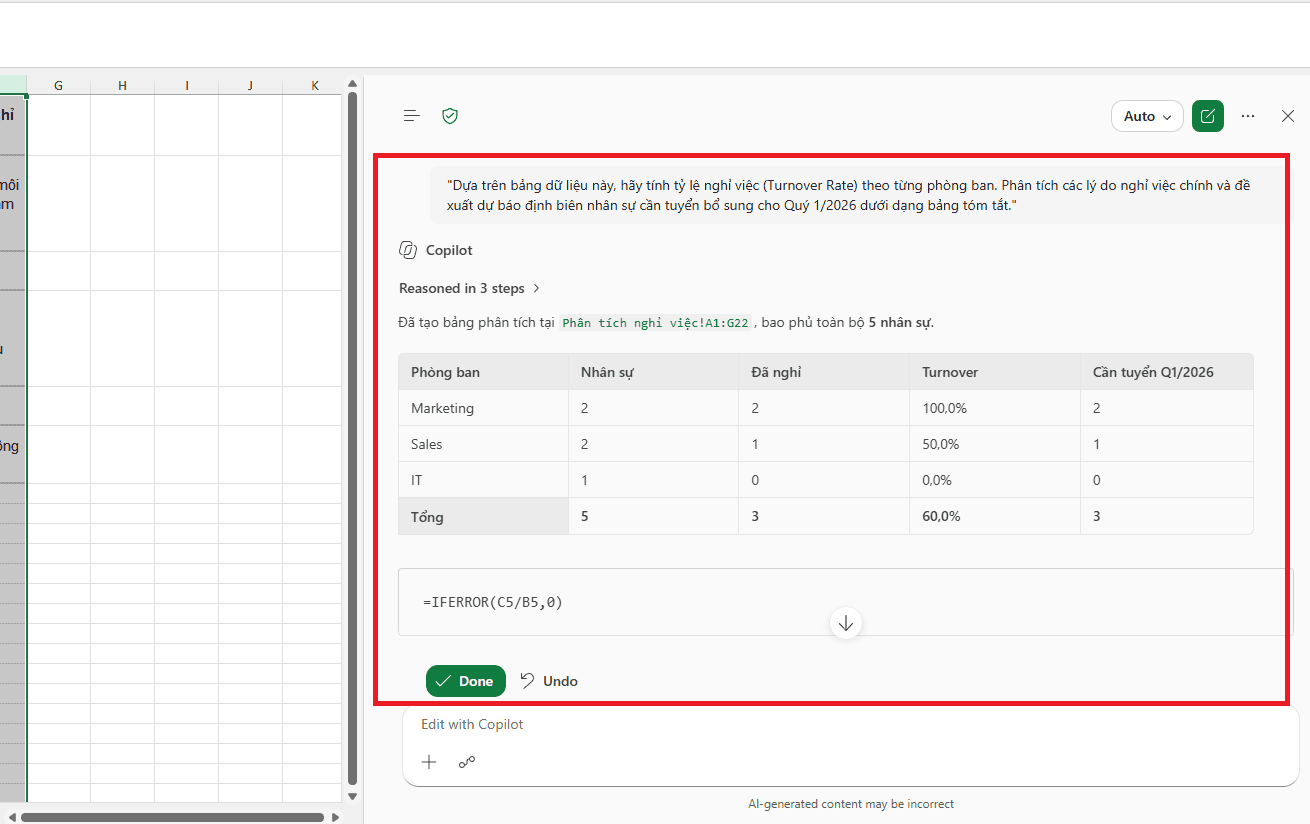Expand the Reasoned in 3 steps details
Screen dimensions: 1310x824
coord(470,288)
